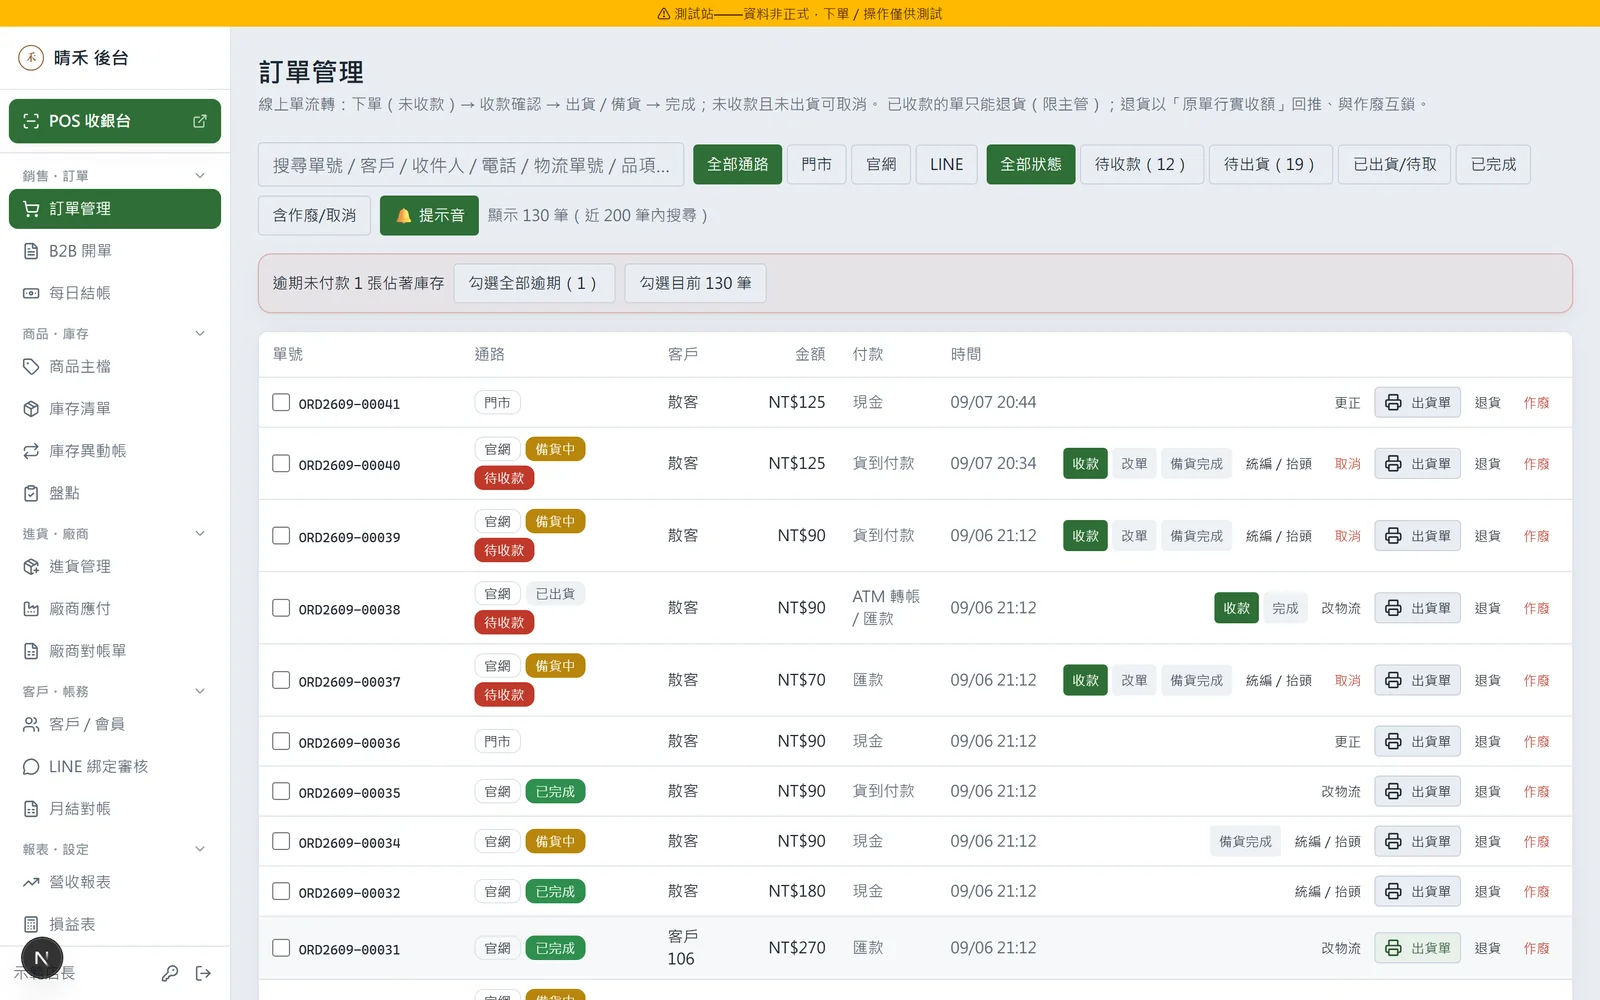1600x1000 pixels.
Task: Click 改物流 for order ORD2609-00035
Action: click(x=1341, y=791)
